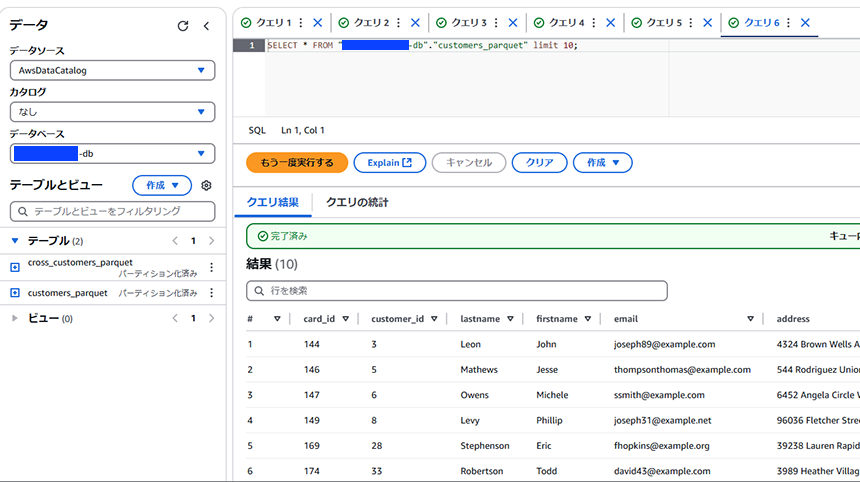
Task: Open the クエリ結果 tab
Action: (273, 202)
